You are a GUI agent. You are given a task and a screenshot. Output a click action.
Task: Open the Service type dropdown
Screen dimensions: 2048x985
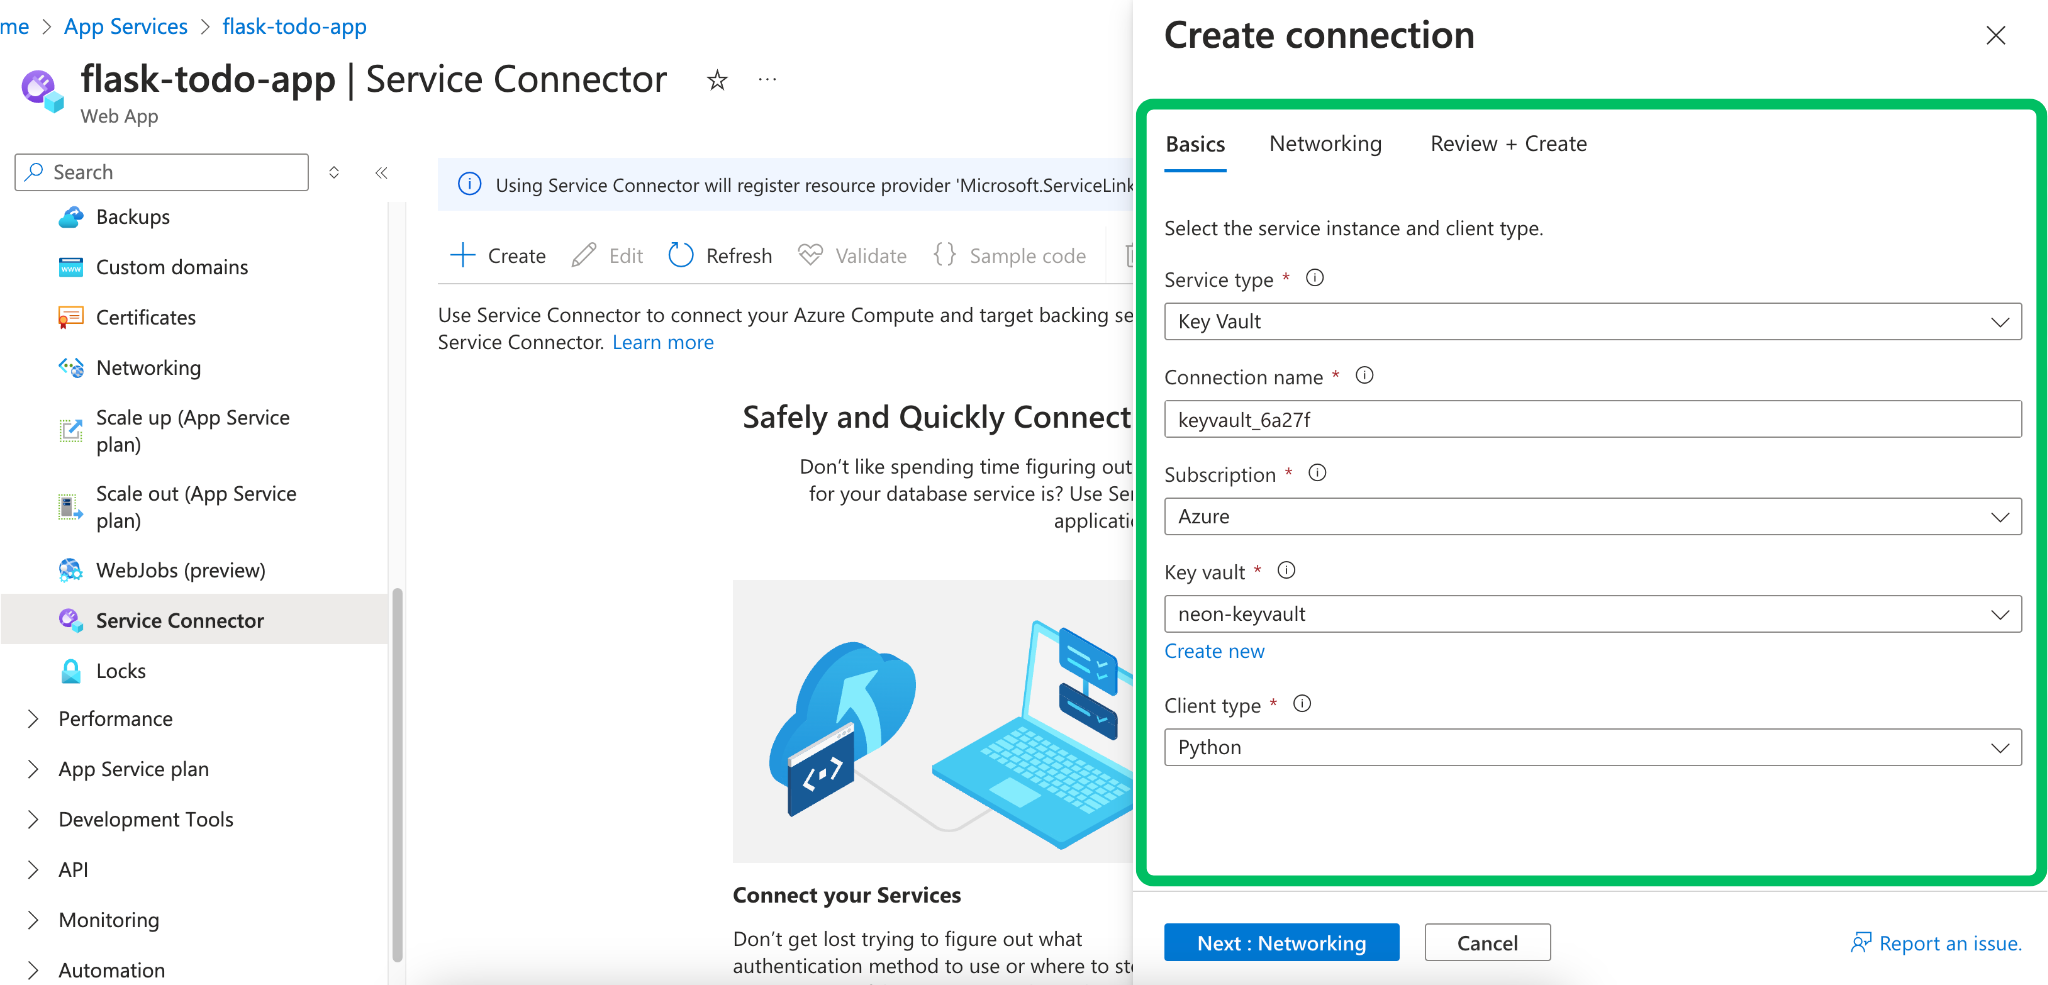1592,322
